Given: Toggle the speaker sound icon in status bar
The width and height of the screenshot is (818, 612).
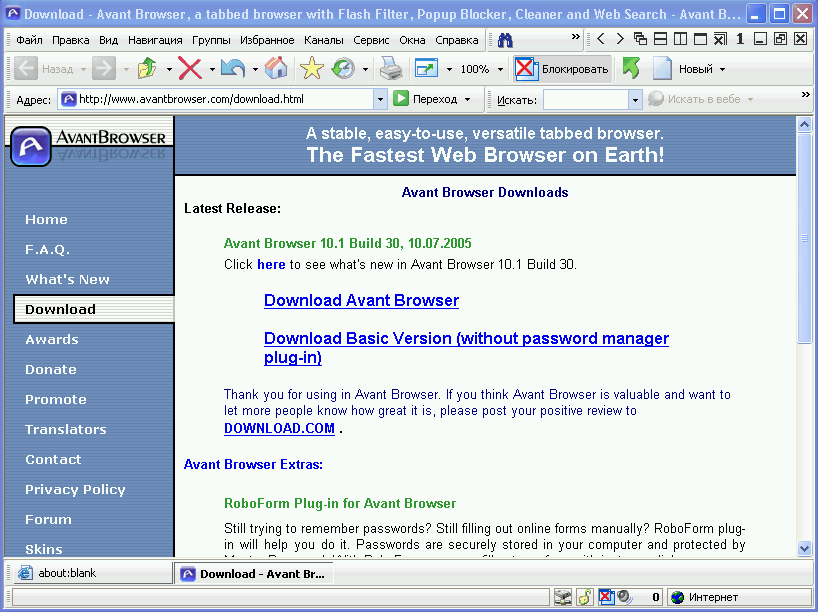Looking at the screenshot, I should click(624, 597).
